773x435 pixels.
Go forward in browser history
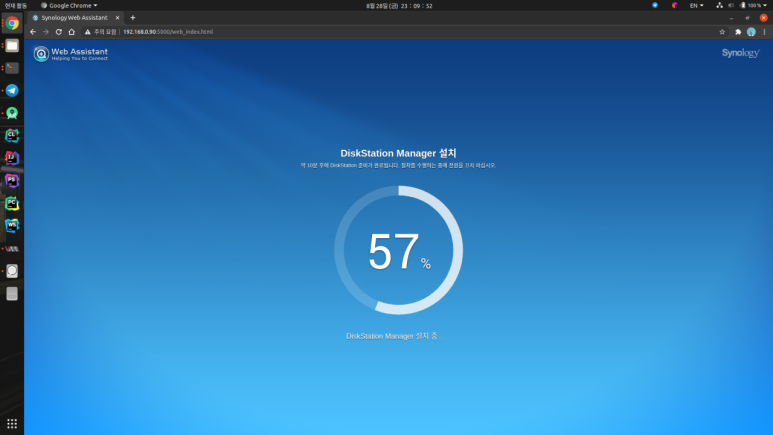(46, 32)
